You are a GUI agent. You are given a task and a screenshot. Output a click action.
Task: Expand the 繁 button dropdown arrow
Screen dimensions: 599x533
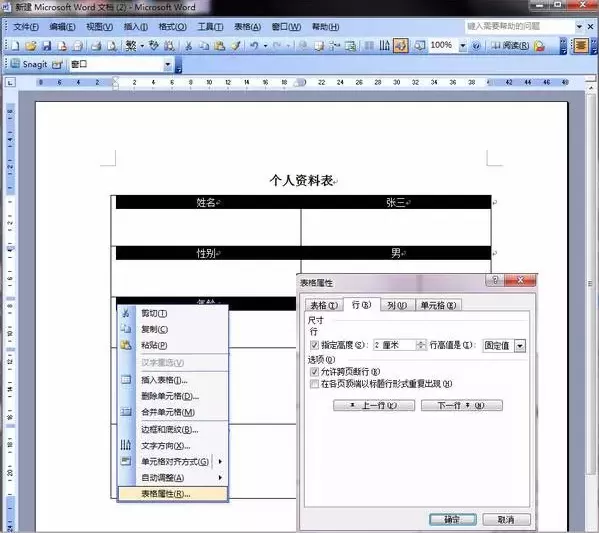(142, 46)
